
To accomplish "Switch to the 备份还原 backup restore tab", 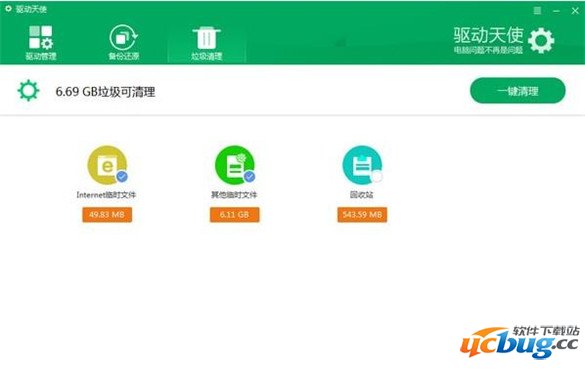I will pyautogui.click(x=123, y=43).
